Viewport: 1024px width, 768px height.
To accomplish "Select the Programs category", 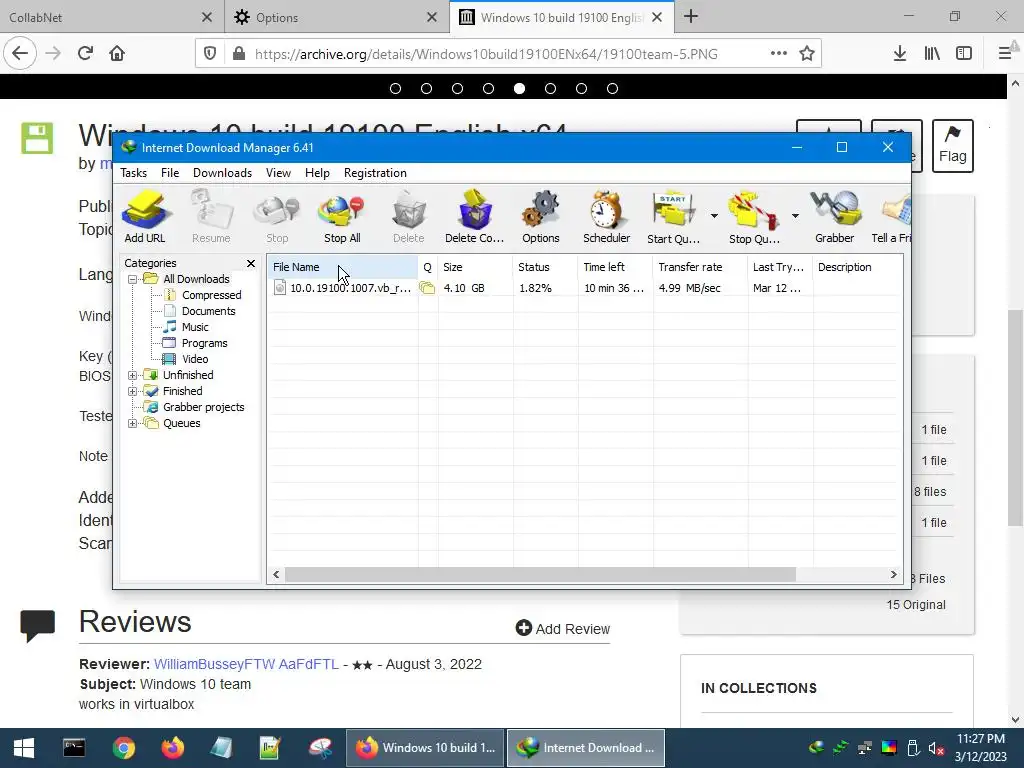I will (204, 343).
